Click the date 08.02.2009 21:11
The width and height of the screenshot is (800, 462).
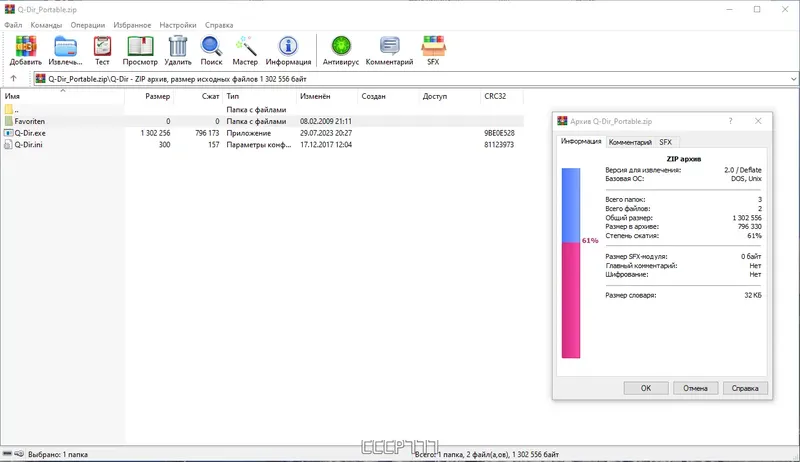coord(326,121)
